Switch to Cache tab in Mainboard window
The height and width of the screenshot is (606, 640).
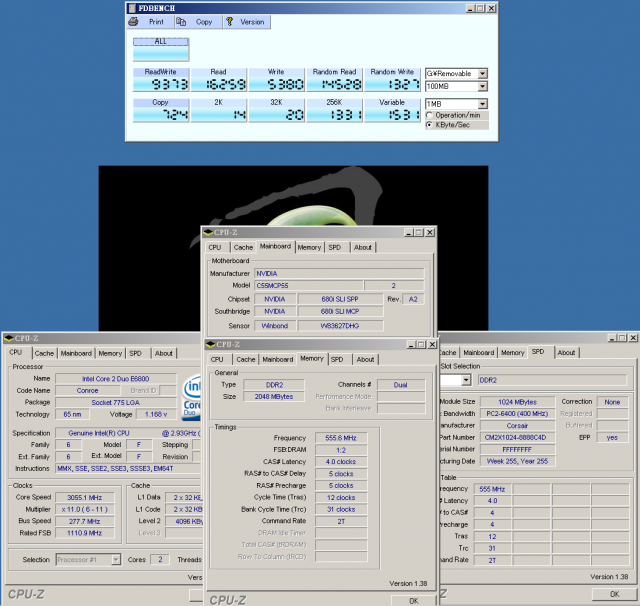pyautogui.click(x=243, y=247)
